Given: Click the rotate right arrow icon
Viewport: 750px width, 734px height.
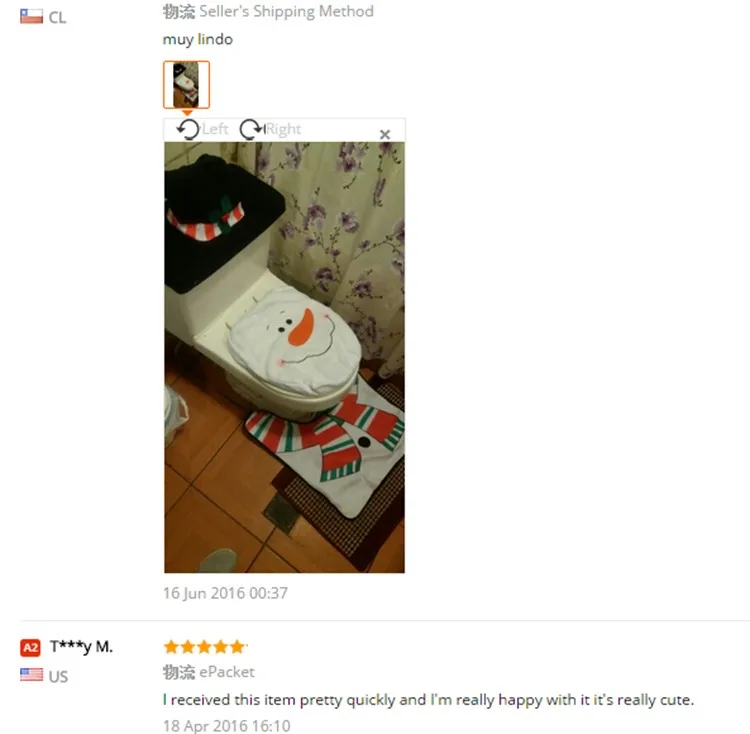Looking at the screenshot, I should pos(252,129).
